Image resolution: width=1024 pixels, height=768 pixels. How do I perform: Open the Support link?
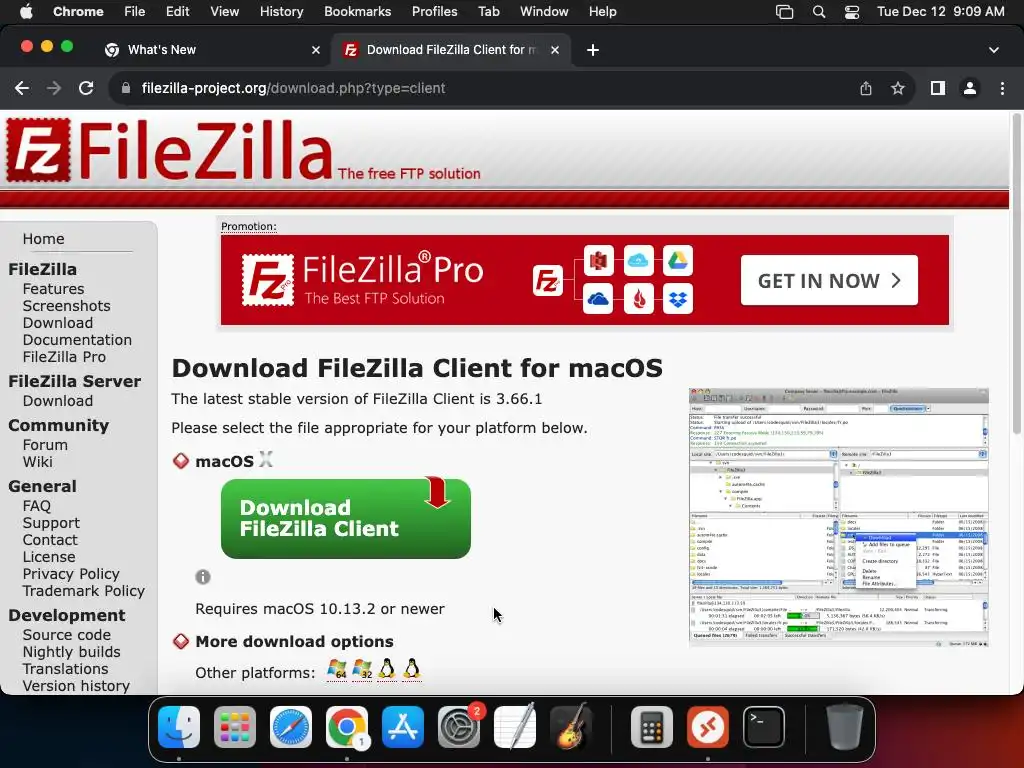tap(51, 523)
